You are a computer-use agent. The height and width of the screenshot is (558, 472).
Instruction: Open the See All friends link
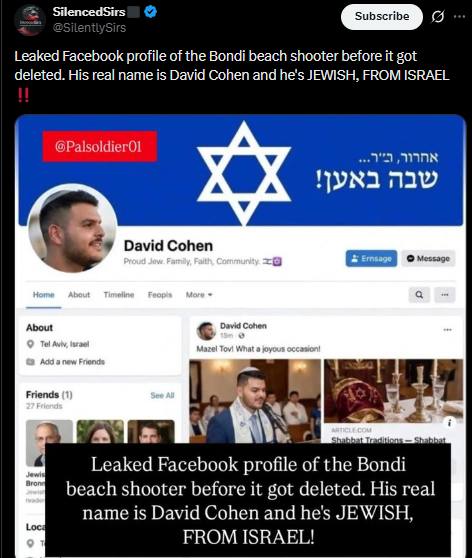(x=162, y=395)
